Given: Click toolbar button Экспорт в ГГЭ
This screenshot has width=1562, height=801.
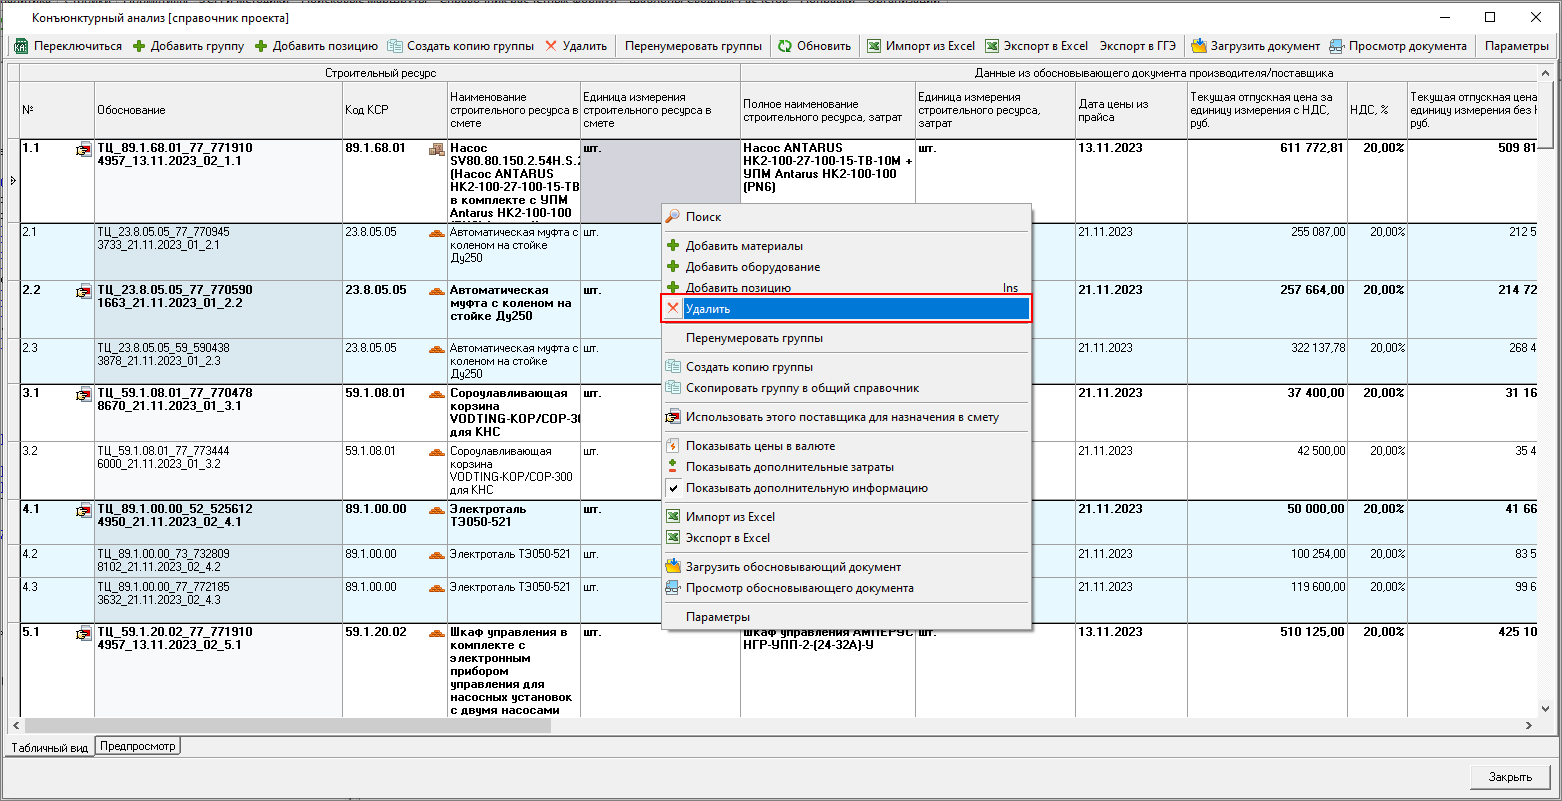Looking at the screenshot, I should point(1139,46).
